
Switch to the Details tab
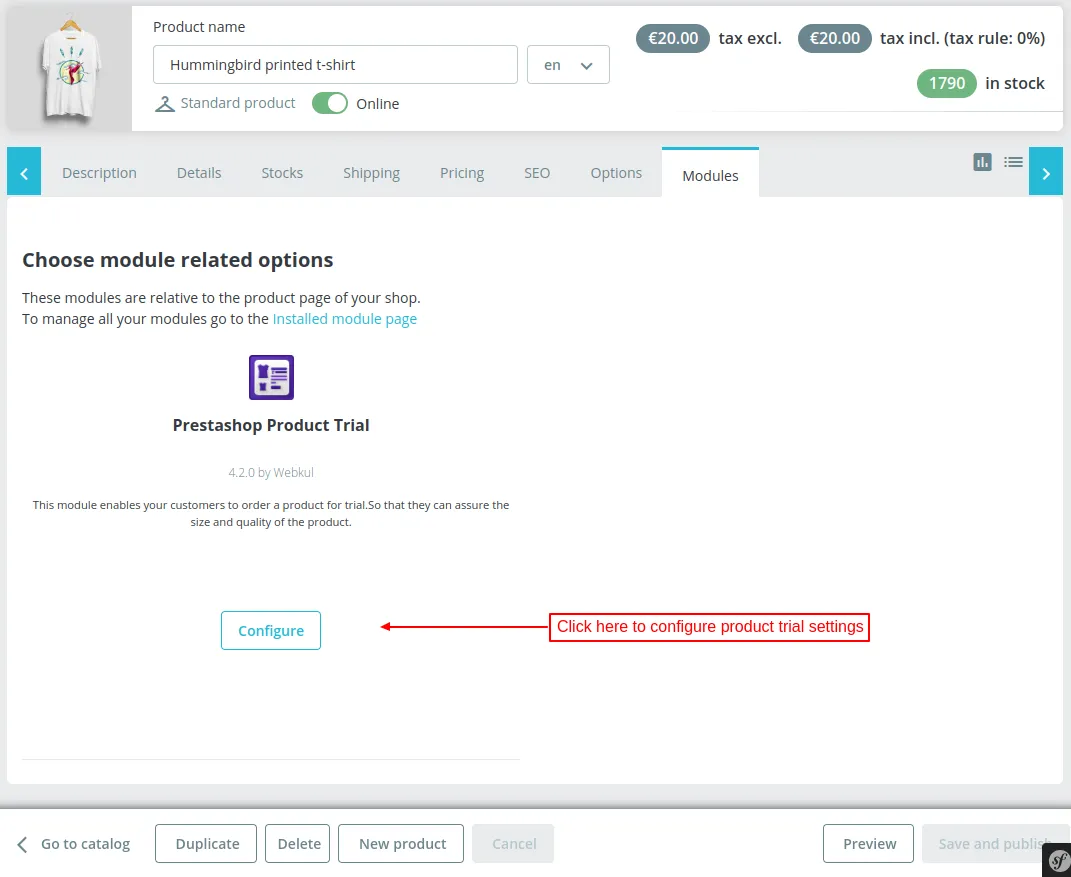tap(199, 173)
